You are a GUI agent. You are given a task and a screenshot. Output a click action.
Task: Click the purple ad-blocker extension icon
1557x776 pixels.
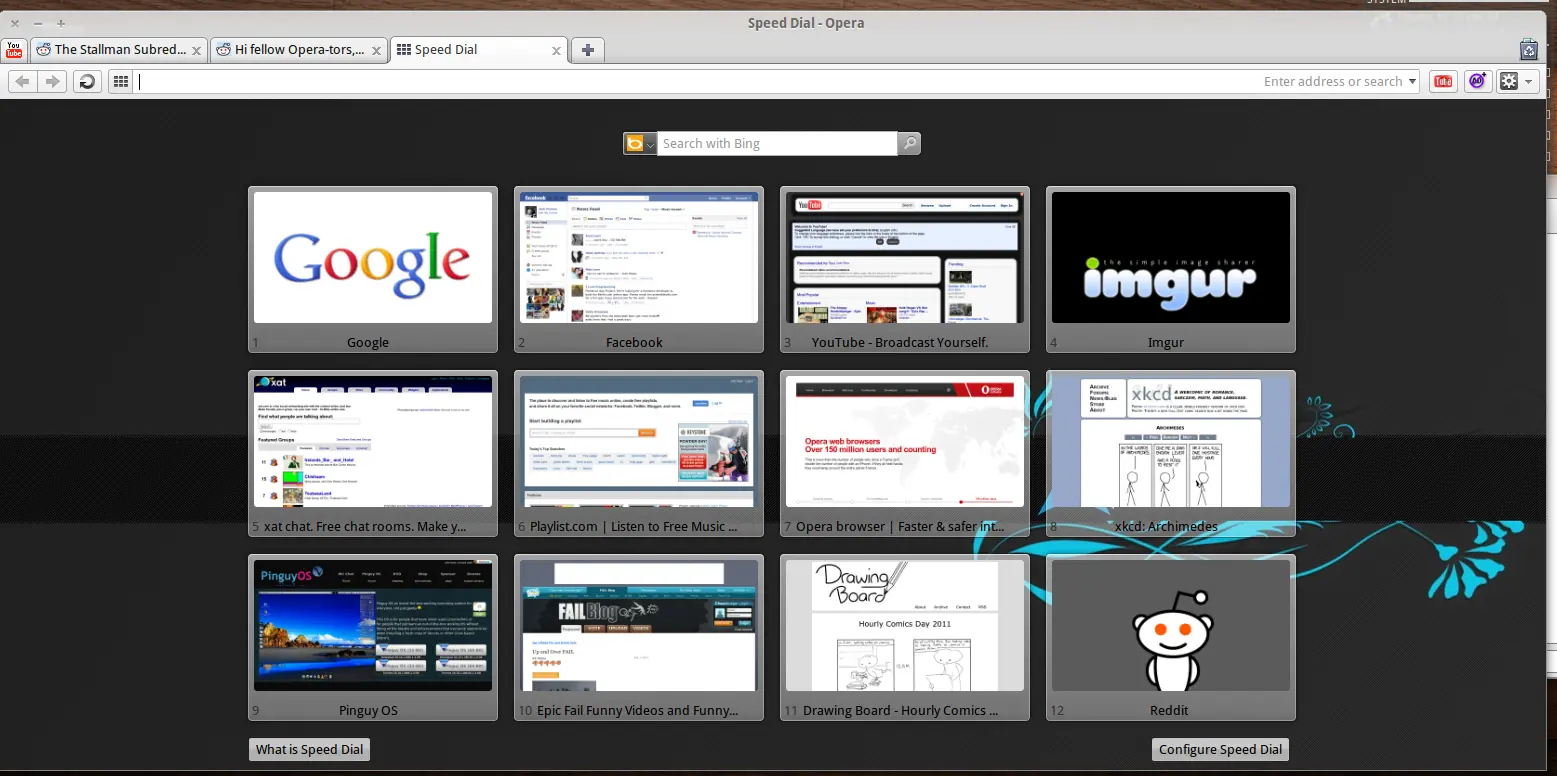[1477, 82]
